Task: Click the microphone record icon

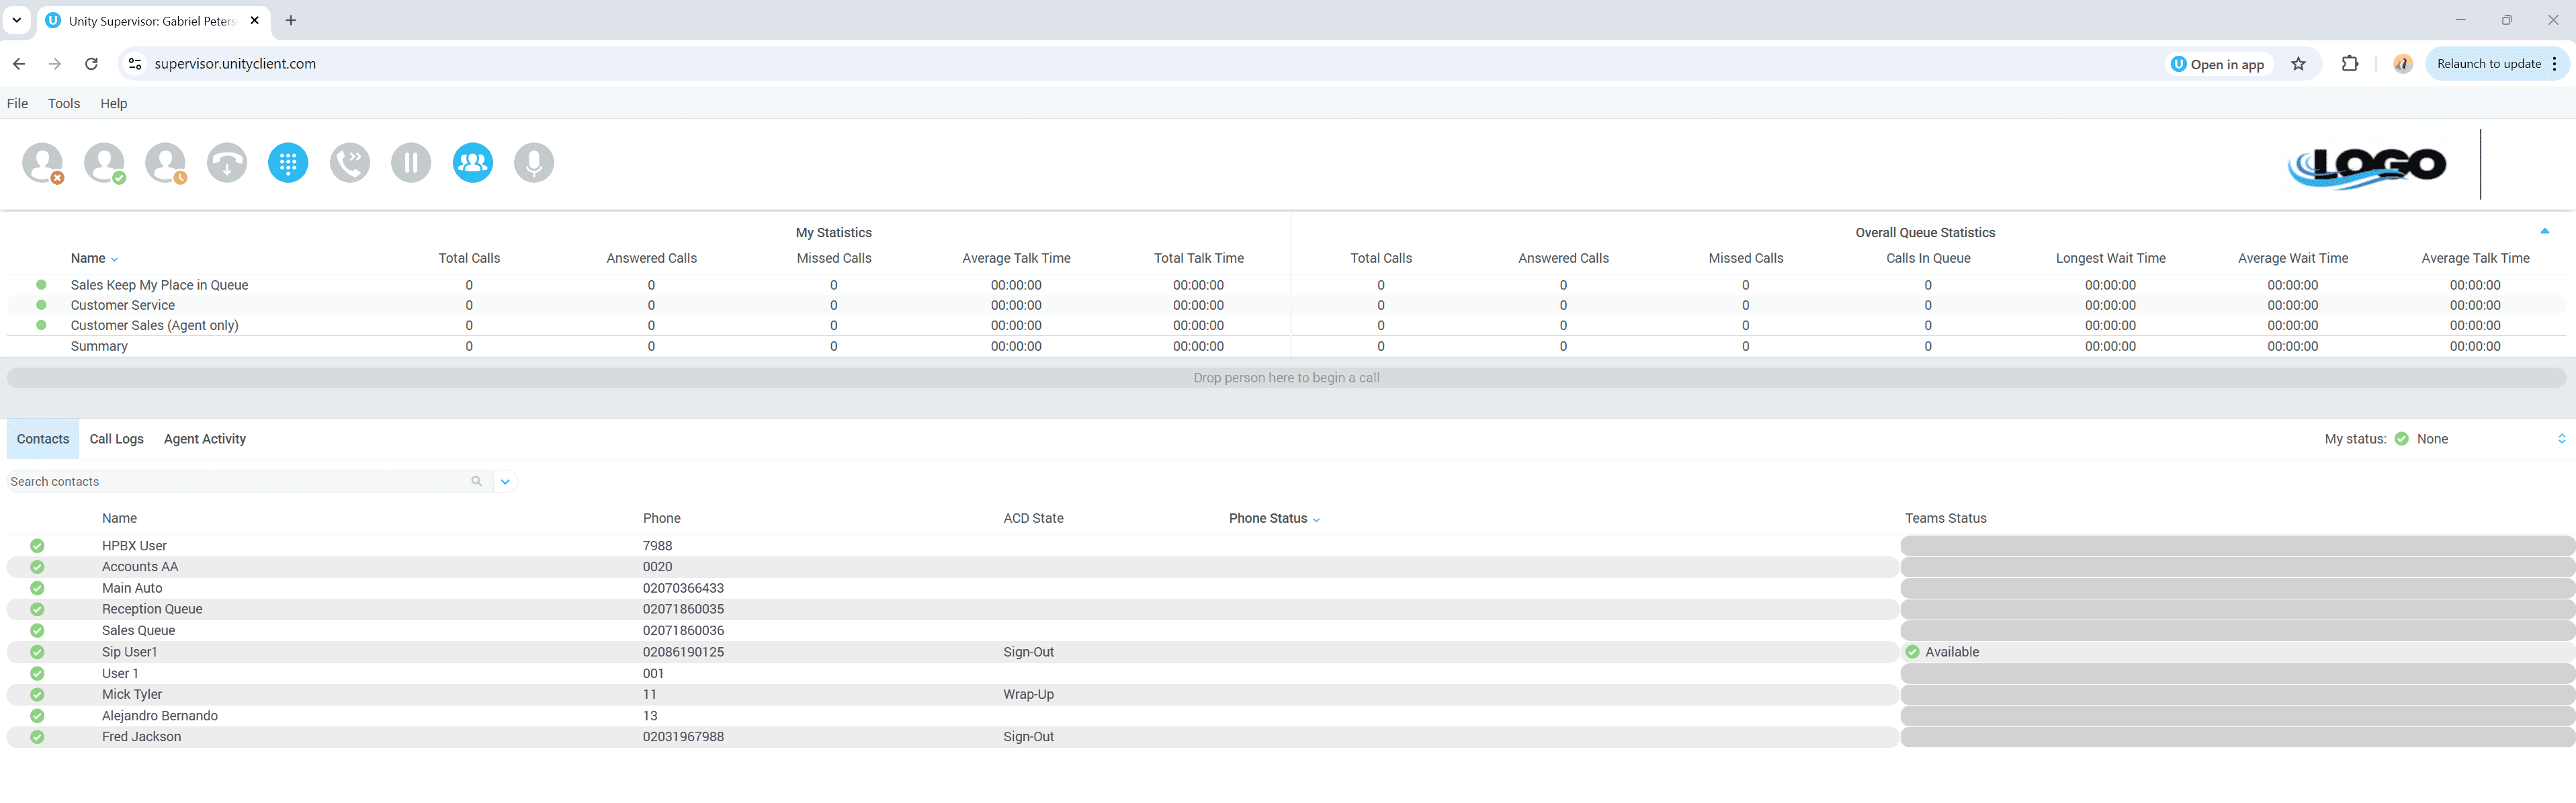Action: (x=534, y=163)
